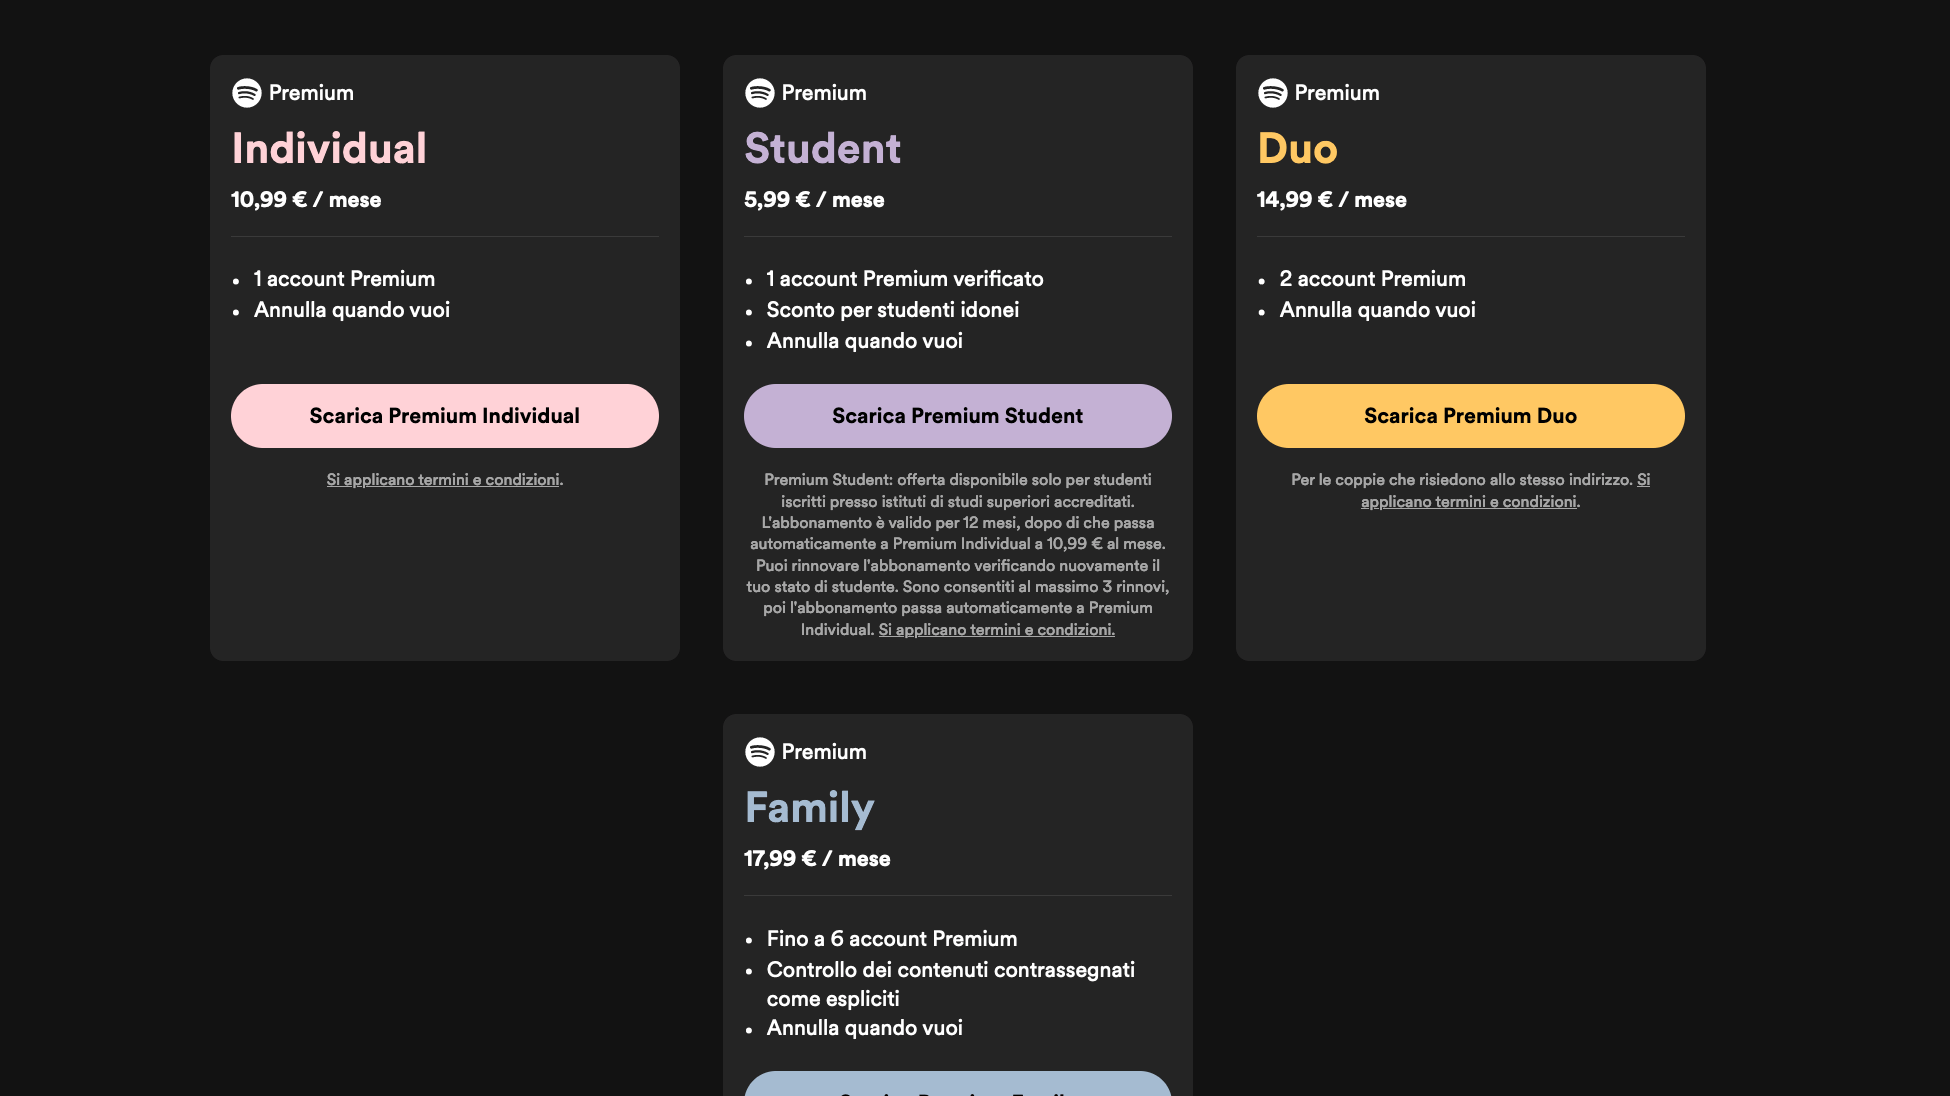Open terms link in Student plan fine print
This screenshot has width=1950, height=1096.
[997, 630]
